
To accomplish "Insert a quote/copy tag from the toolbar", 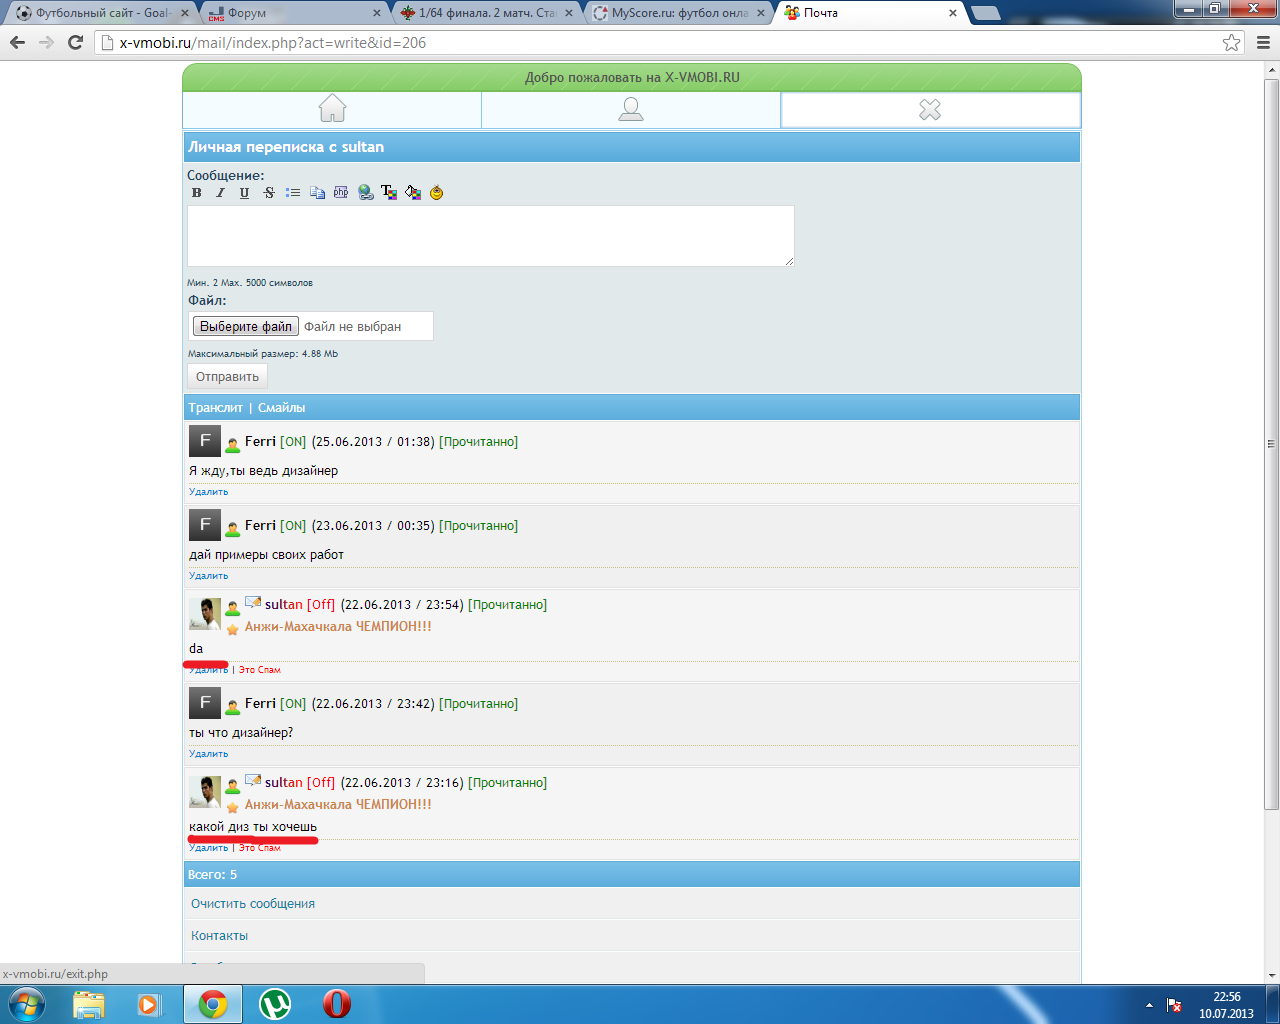I will (x=317, y=193).
